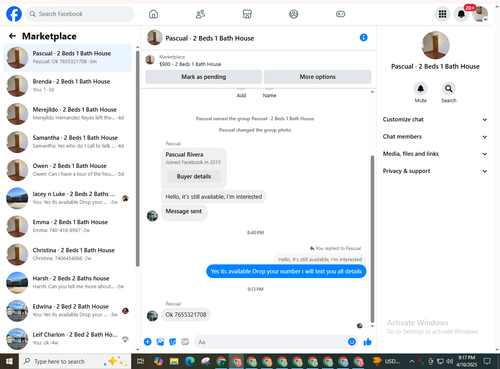
Task: Open the Marketplace storefront icon
Action: 247,14
